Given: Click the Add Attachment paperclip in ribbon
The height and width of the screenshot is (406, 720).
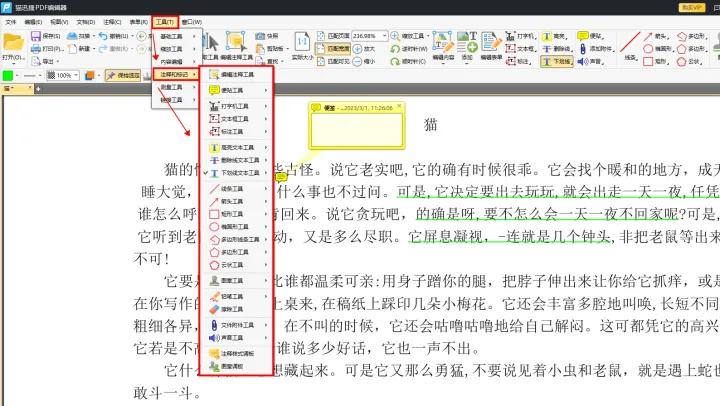Looking at the screenshot, I should 583,48.
